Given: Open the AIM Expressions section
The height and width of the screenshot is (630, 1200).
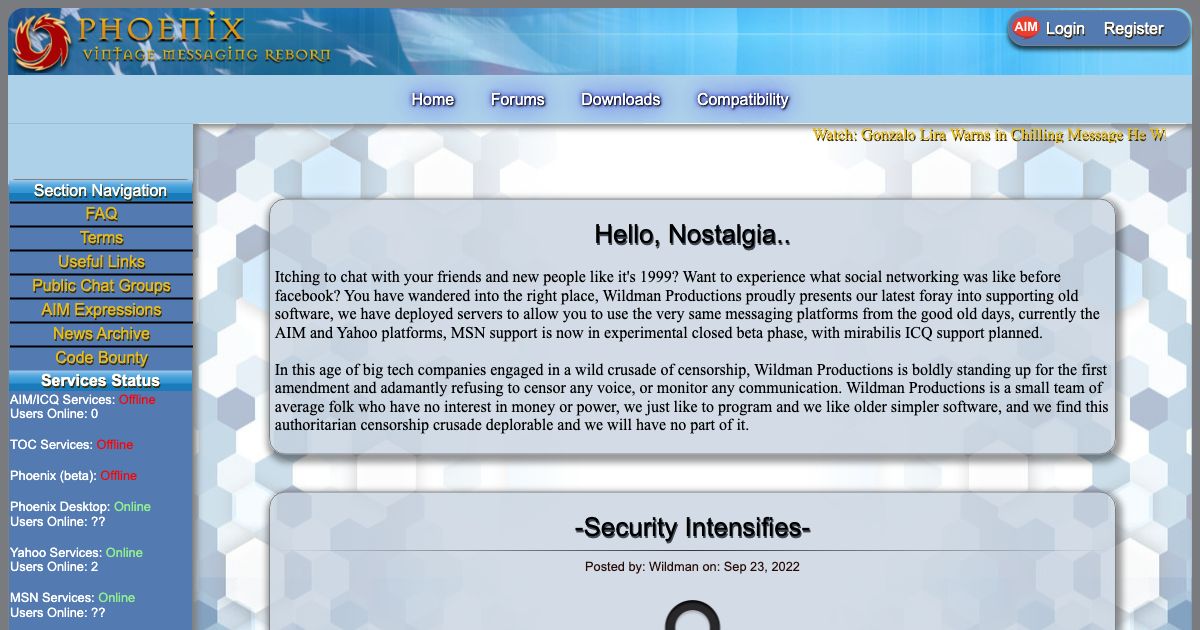Looking at the screenshot, I should pos(100,310).
